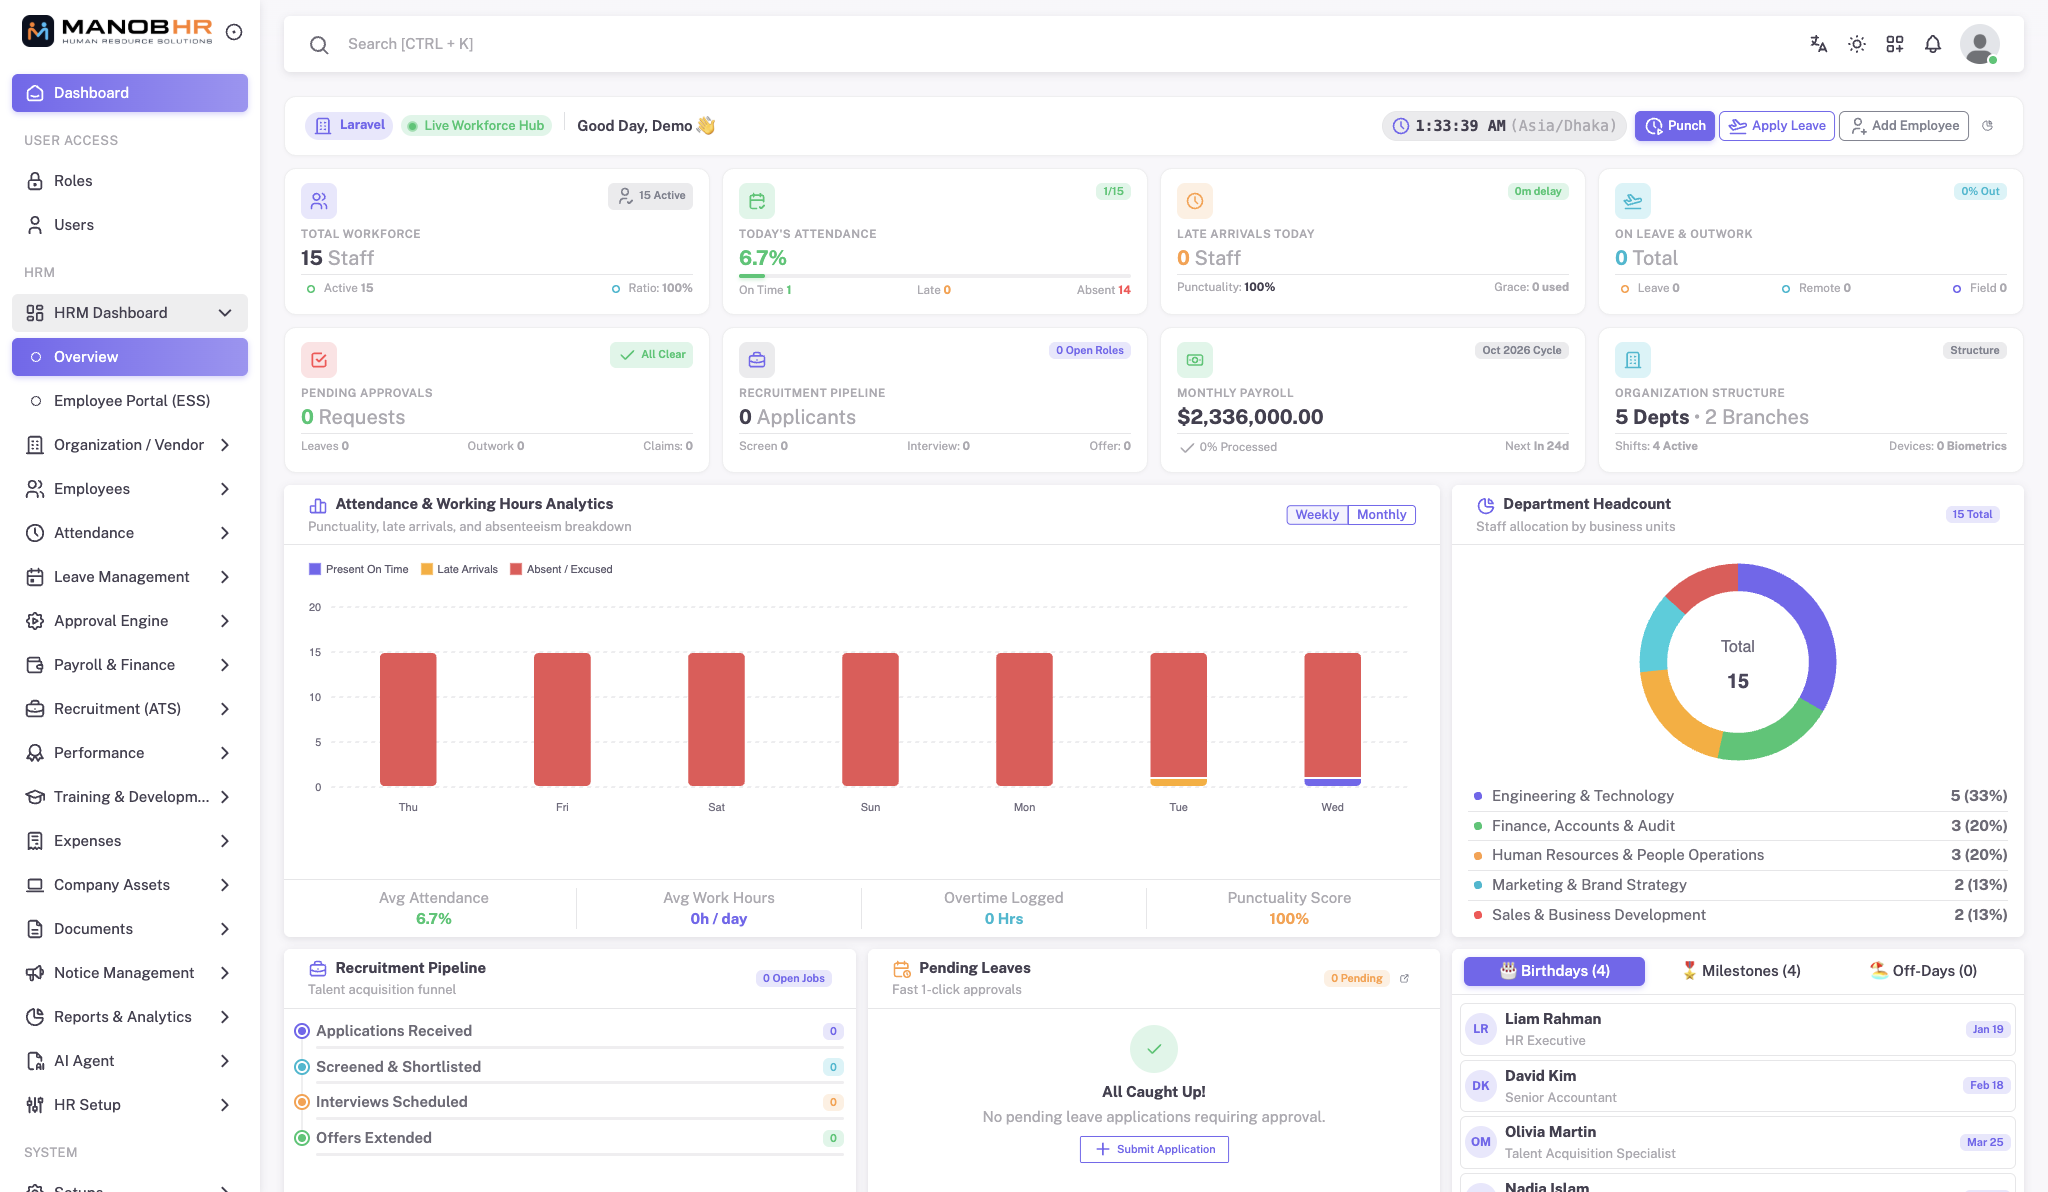Toggle Late Arrivals legend series
The height and width of the screenshot is (1192, 2048).
(x=460, y=569)
